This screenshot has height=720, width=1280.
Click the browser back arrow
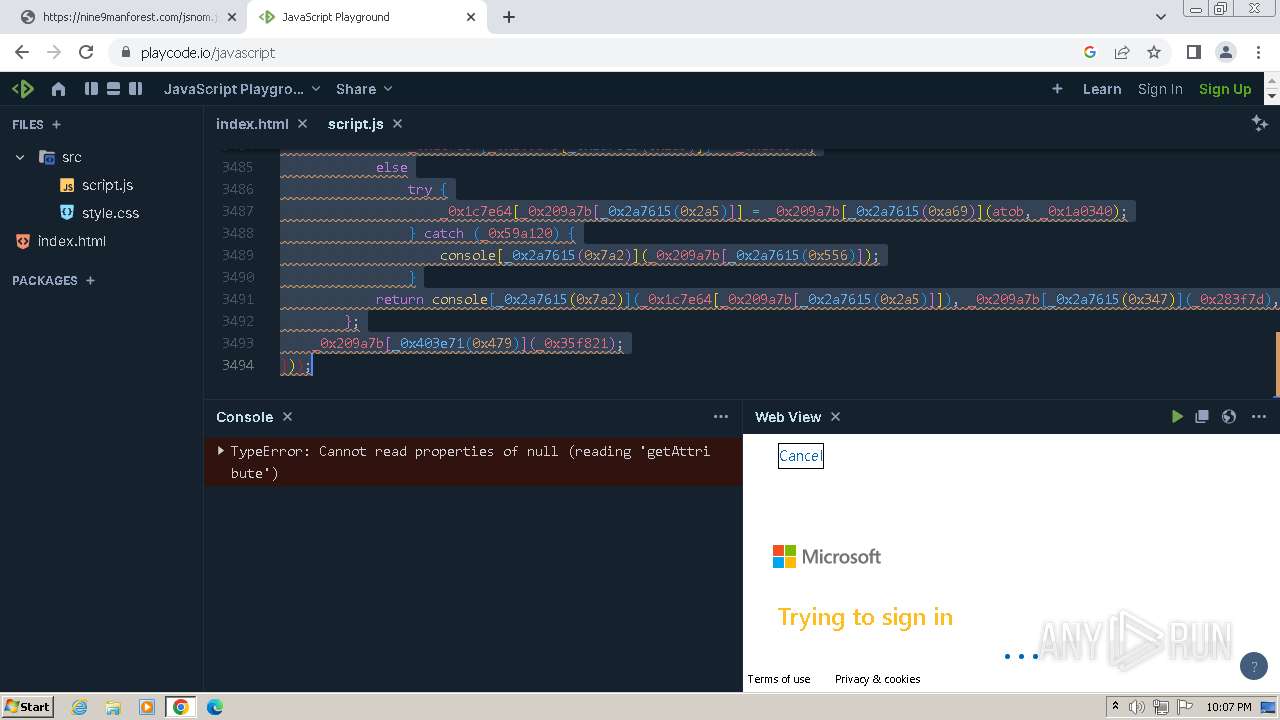pyautogui.click(x=22, y=52)
